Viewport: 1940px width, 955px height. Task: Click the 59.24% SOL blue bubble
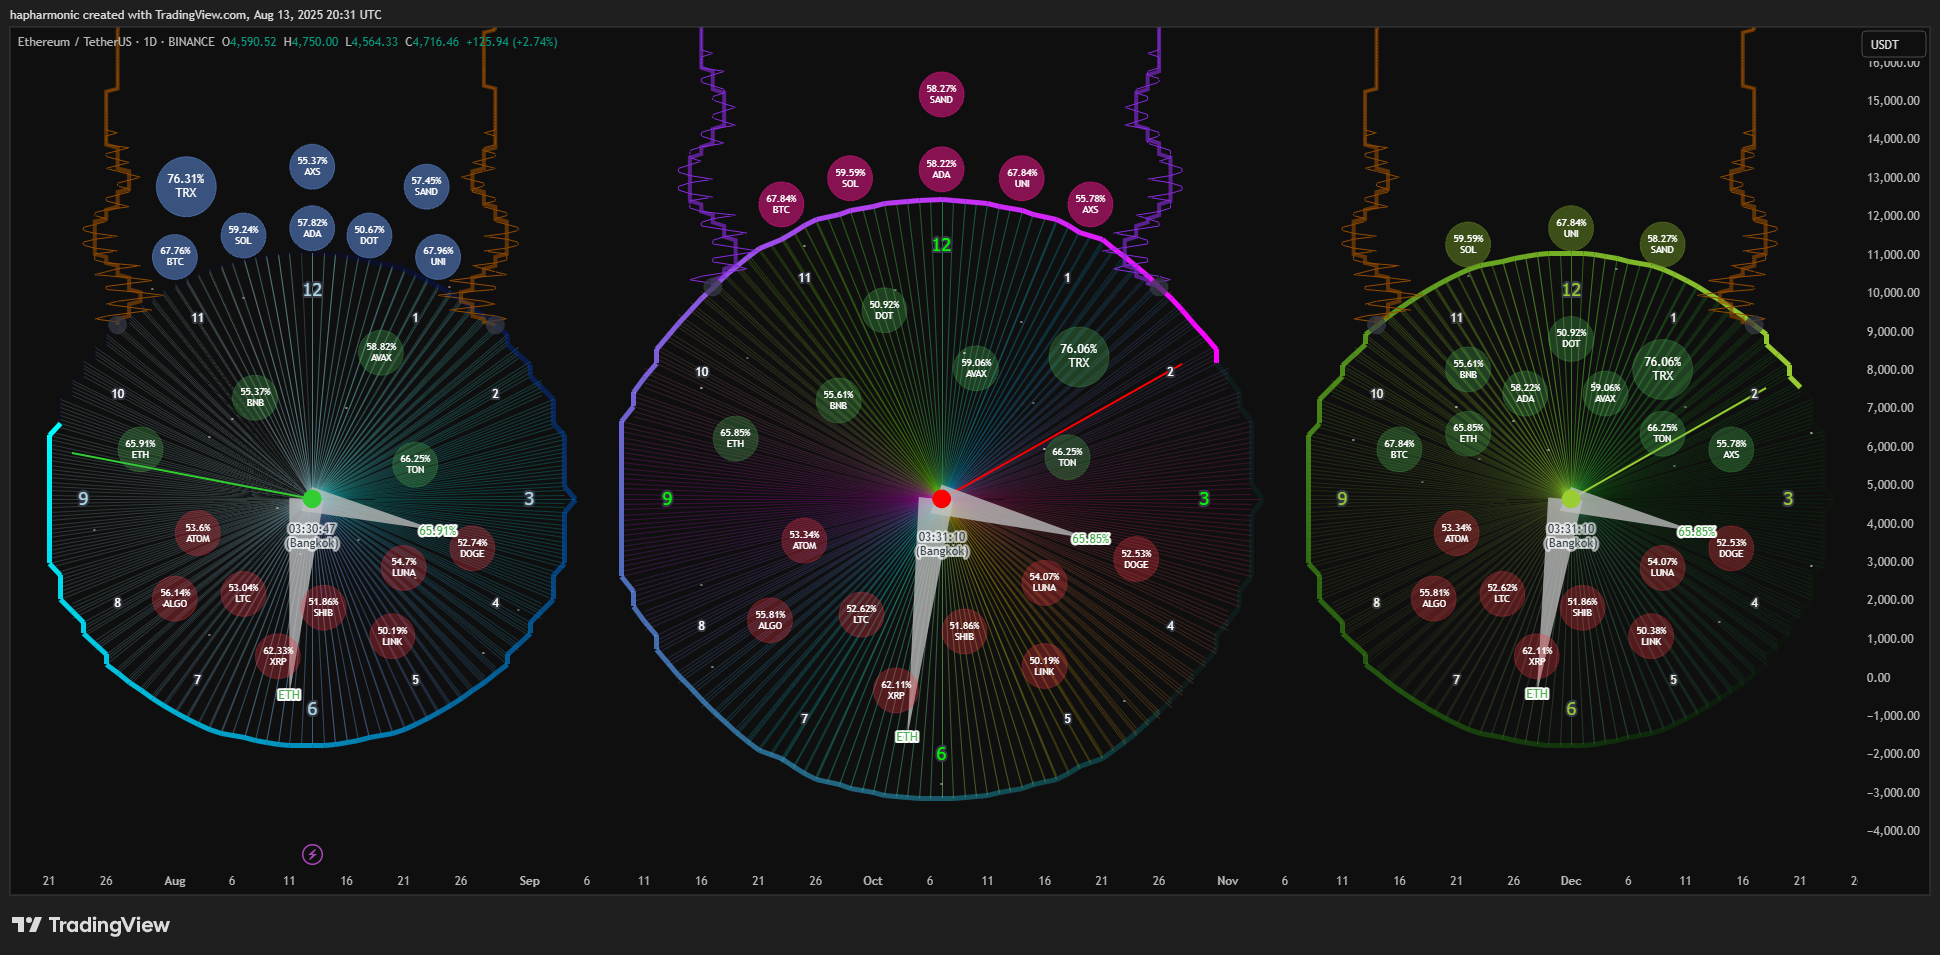tap(243, 235)
